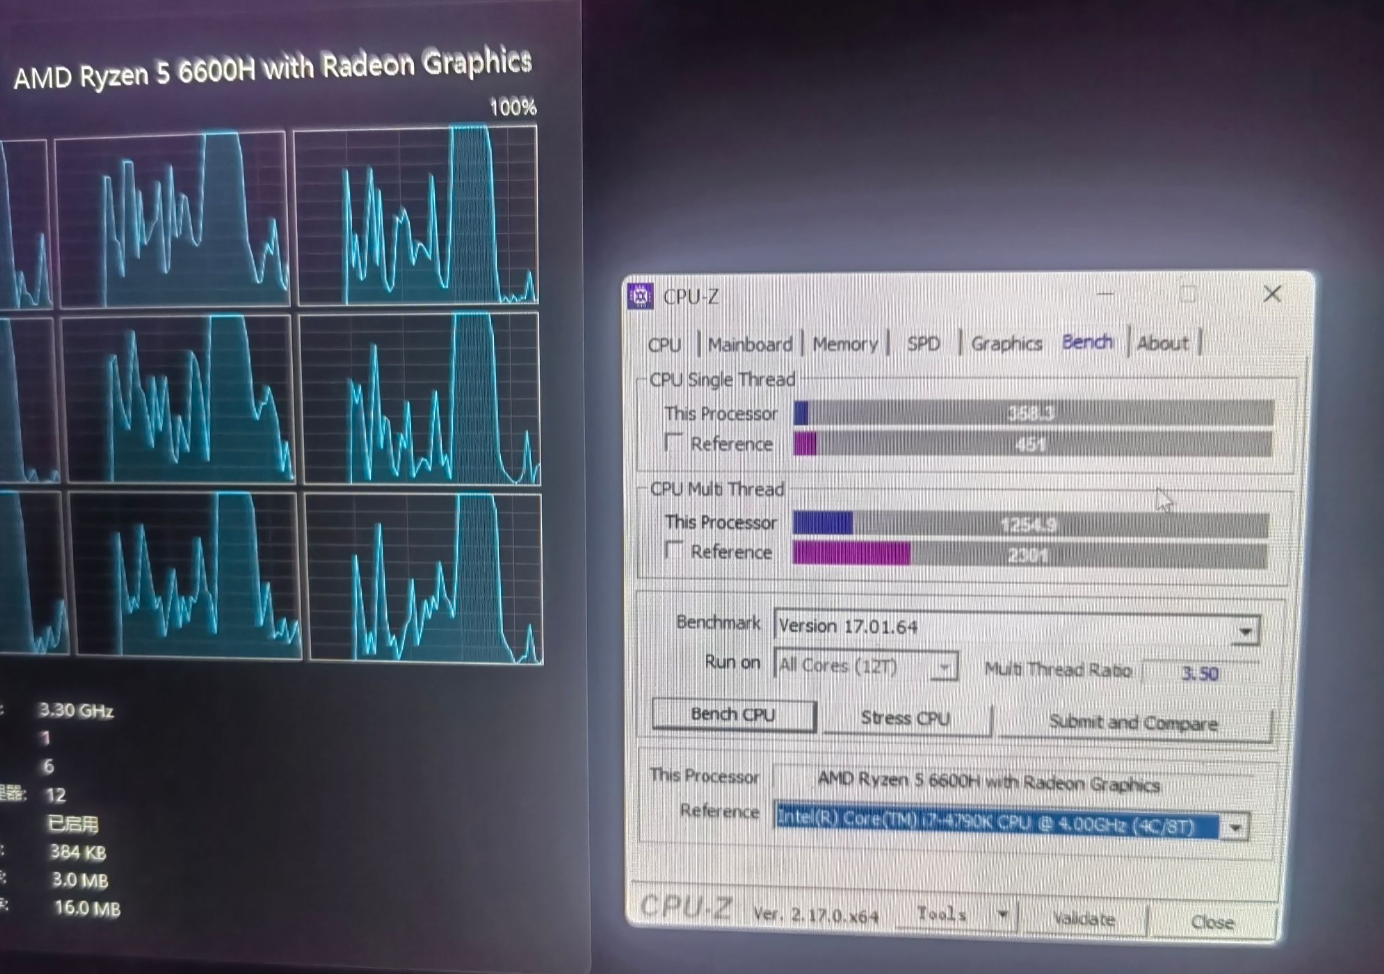Click Single Thread Reference score bar 451
Screen dimensions: 1384x974
point(1033,443)
